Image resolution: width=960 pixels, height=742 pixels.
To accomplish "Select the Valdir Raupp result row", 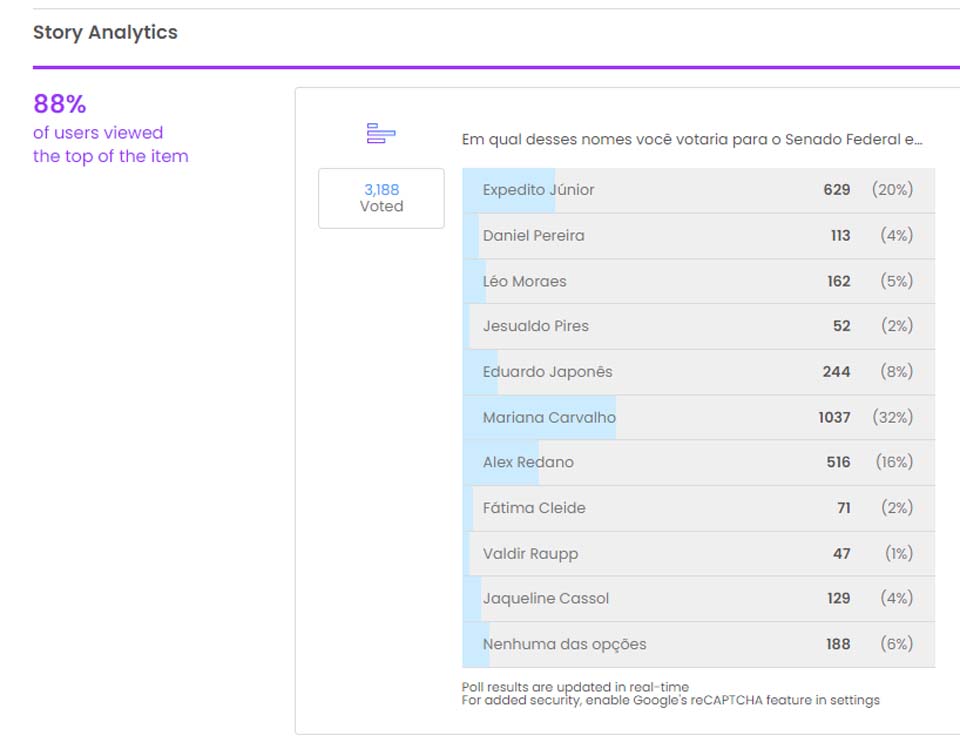I will pos(698,553).
